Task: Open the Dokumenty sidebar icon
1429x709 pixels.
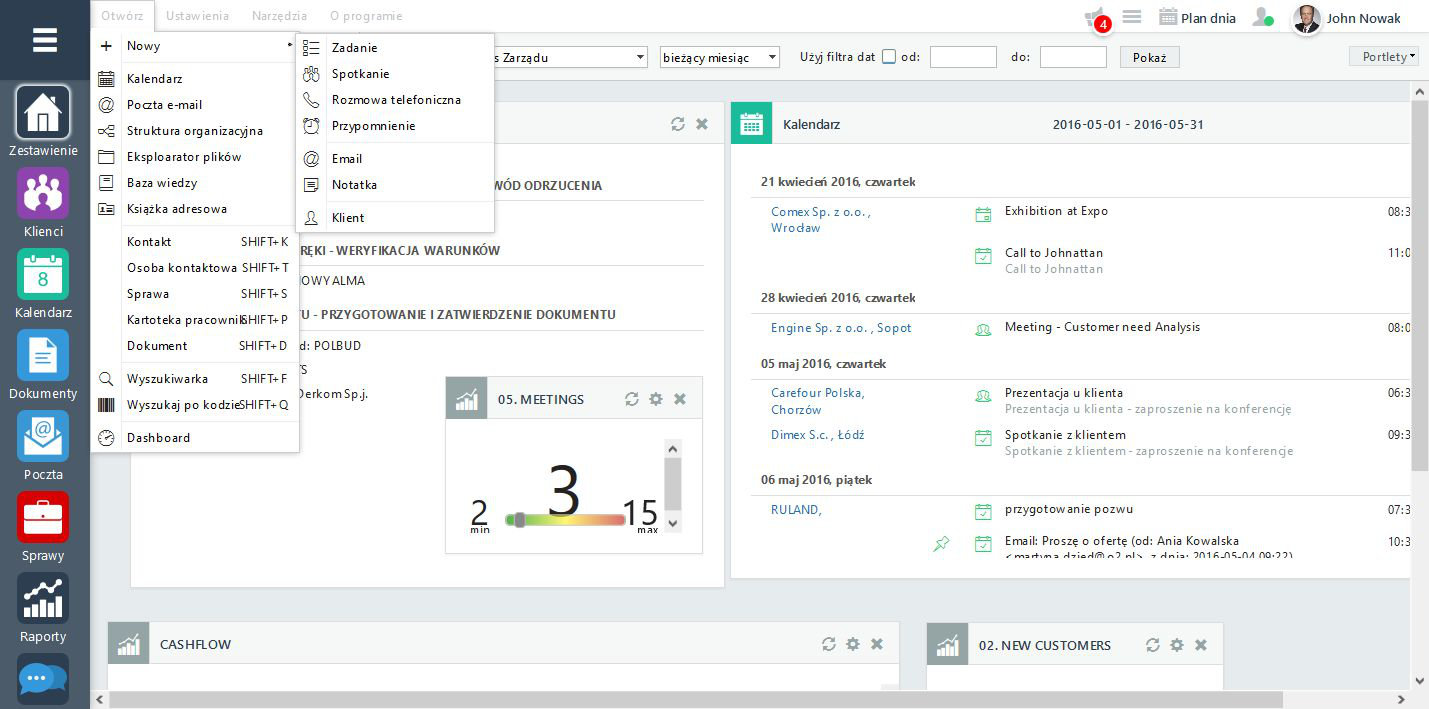Action: pyautogui.click(x=43, y=356)
